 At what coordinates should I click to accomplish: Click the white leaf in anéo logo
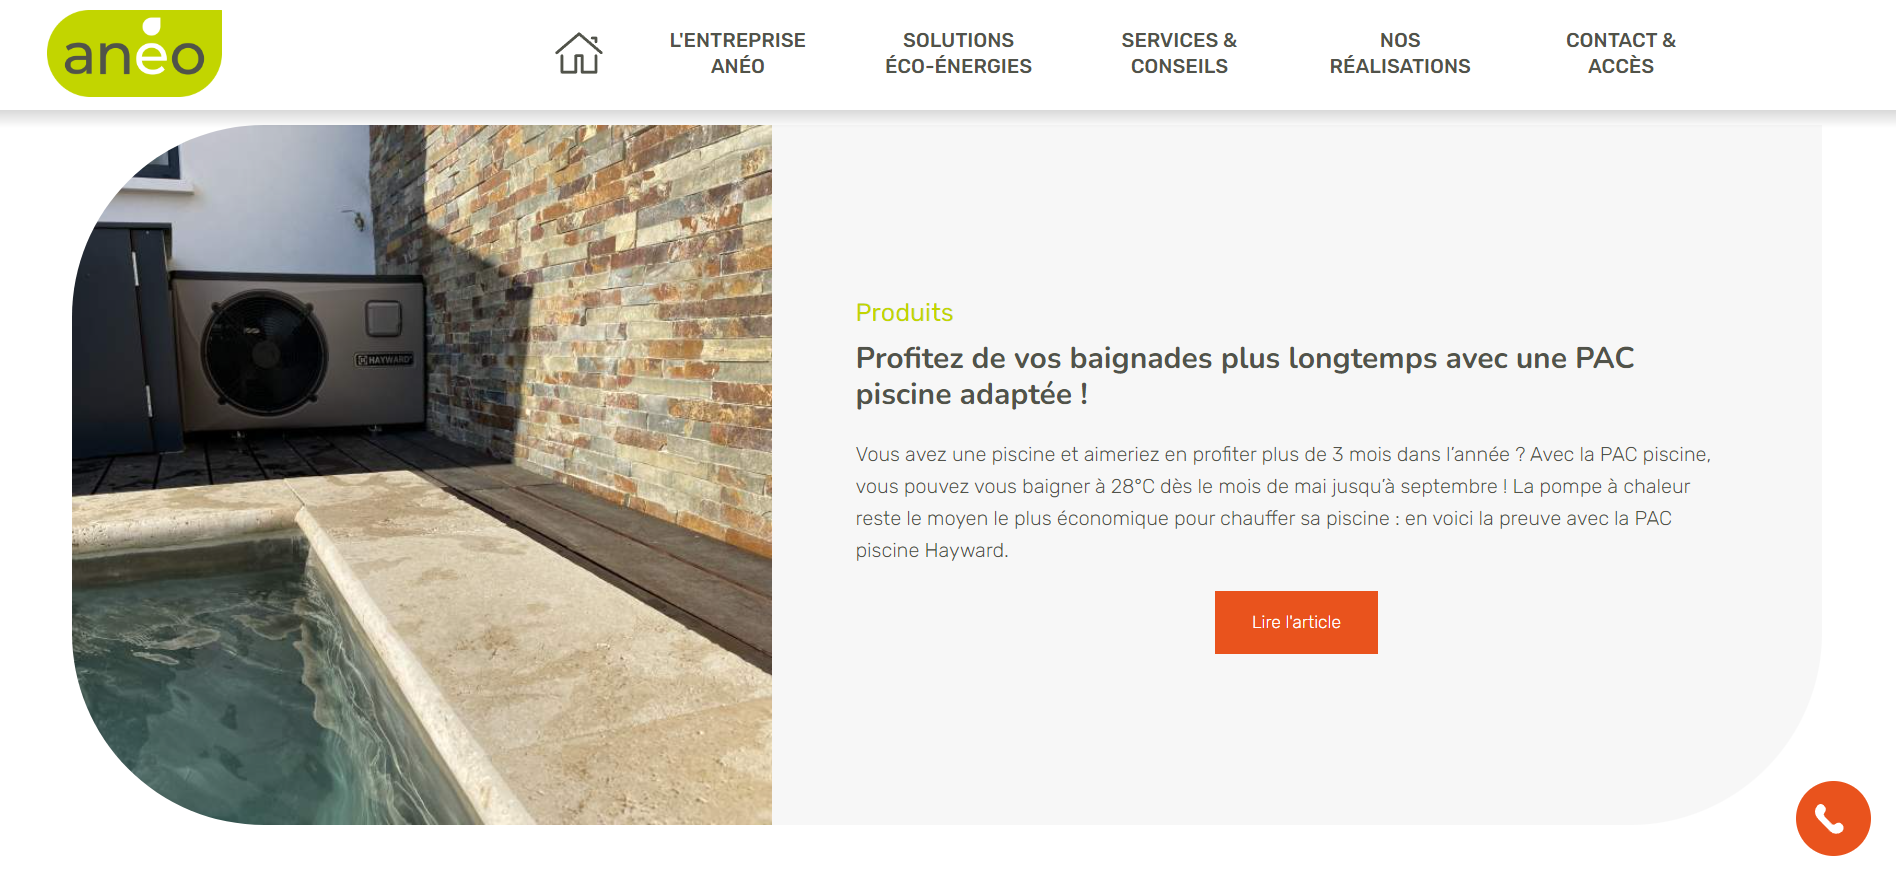tap(152, 27)
